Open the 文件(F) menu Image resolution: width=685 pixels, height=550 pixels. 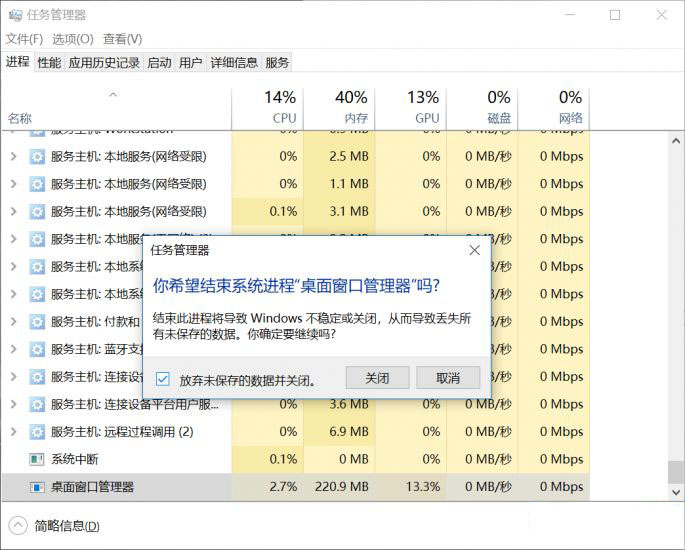(24, 39)
